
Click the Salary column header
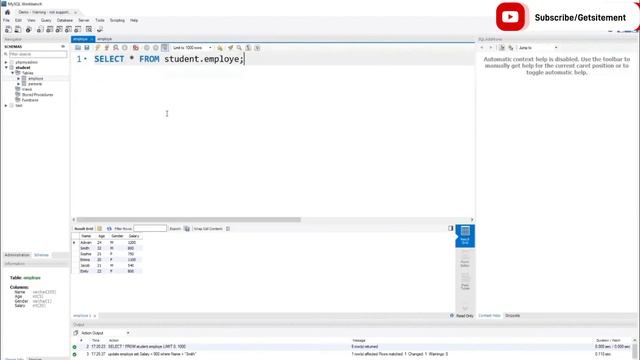point(134,236)
